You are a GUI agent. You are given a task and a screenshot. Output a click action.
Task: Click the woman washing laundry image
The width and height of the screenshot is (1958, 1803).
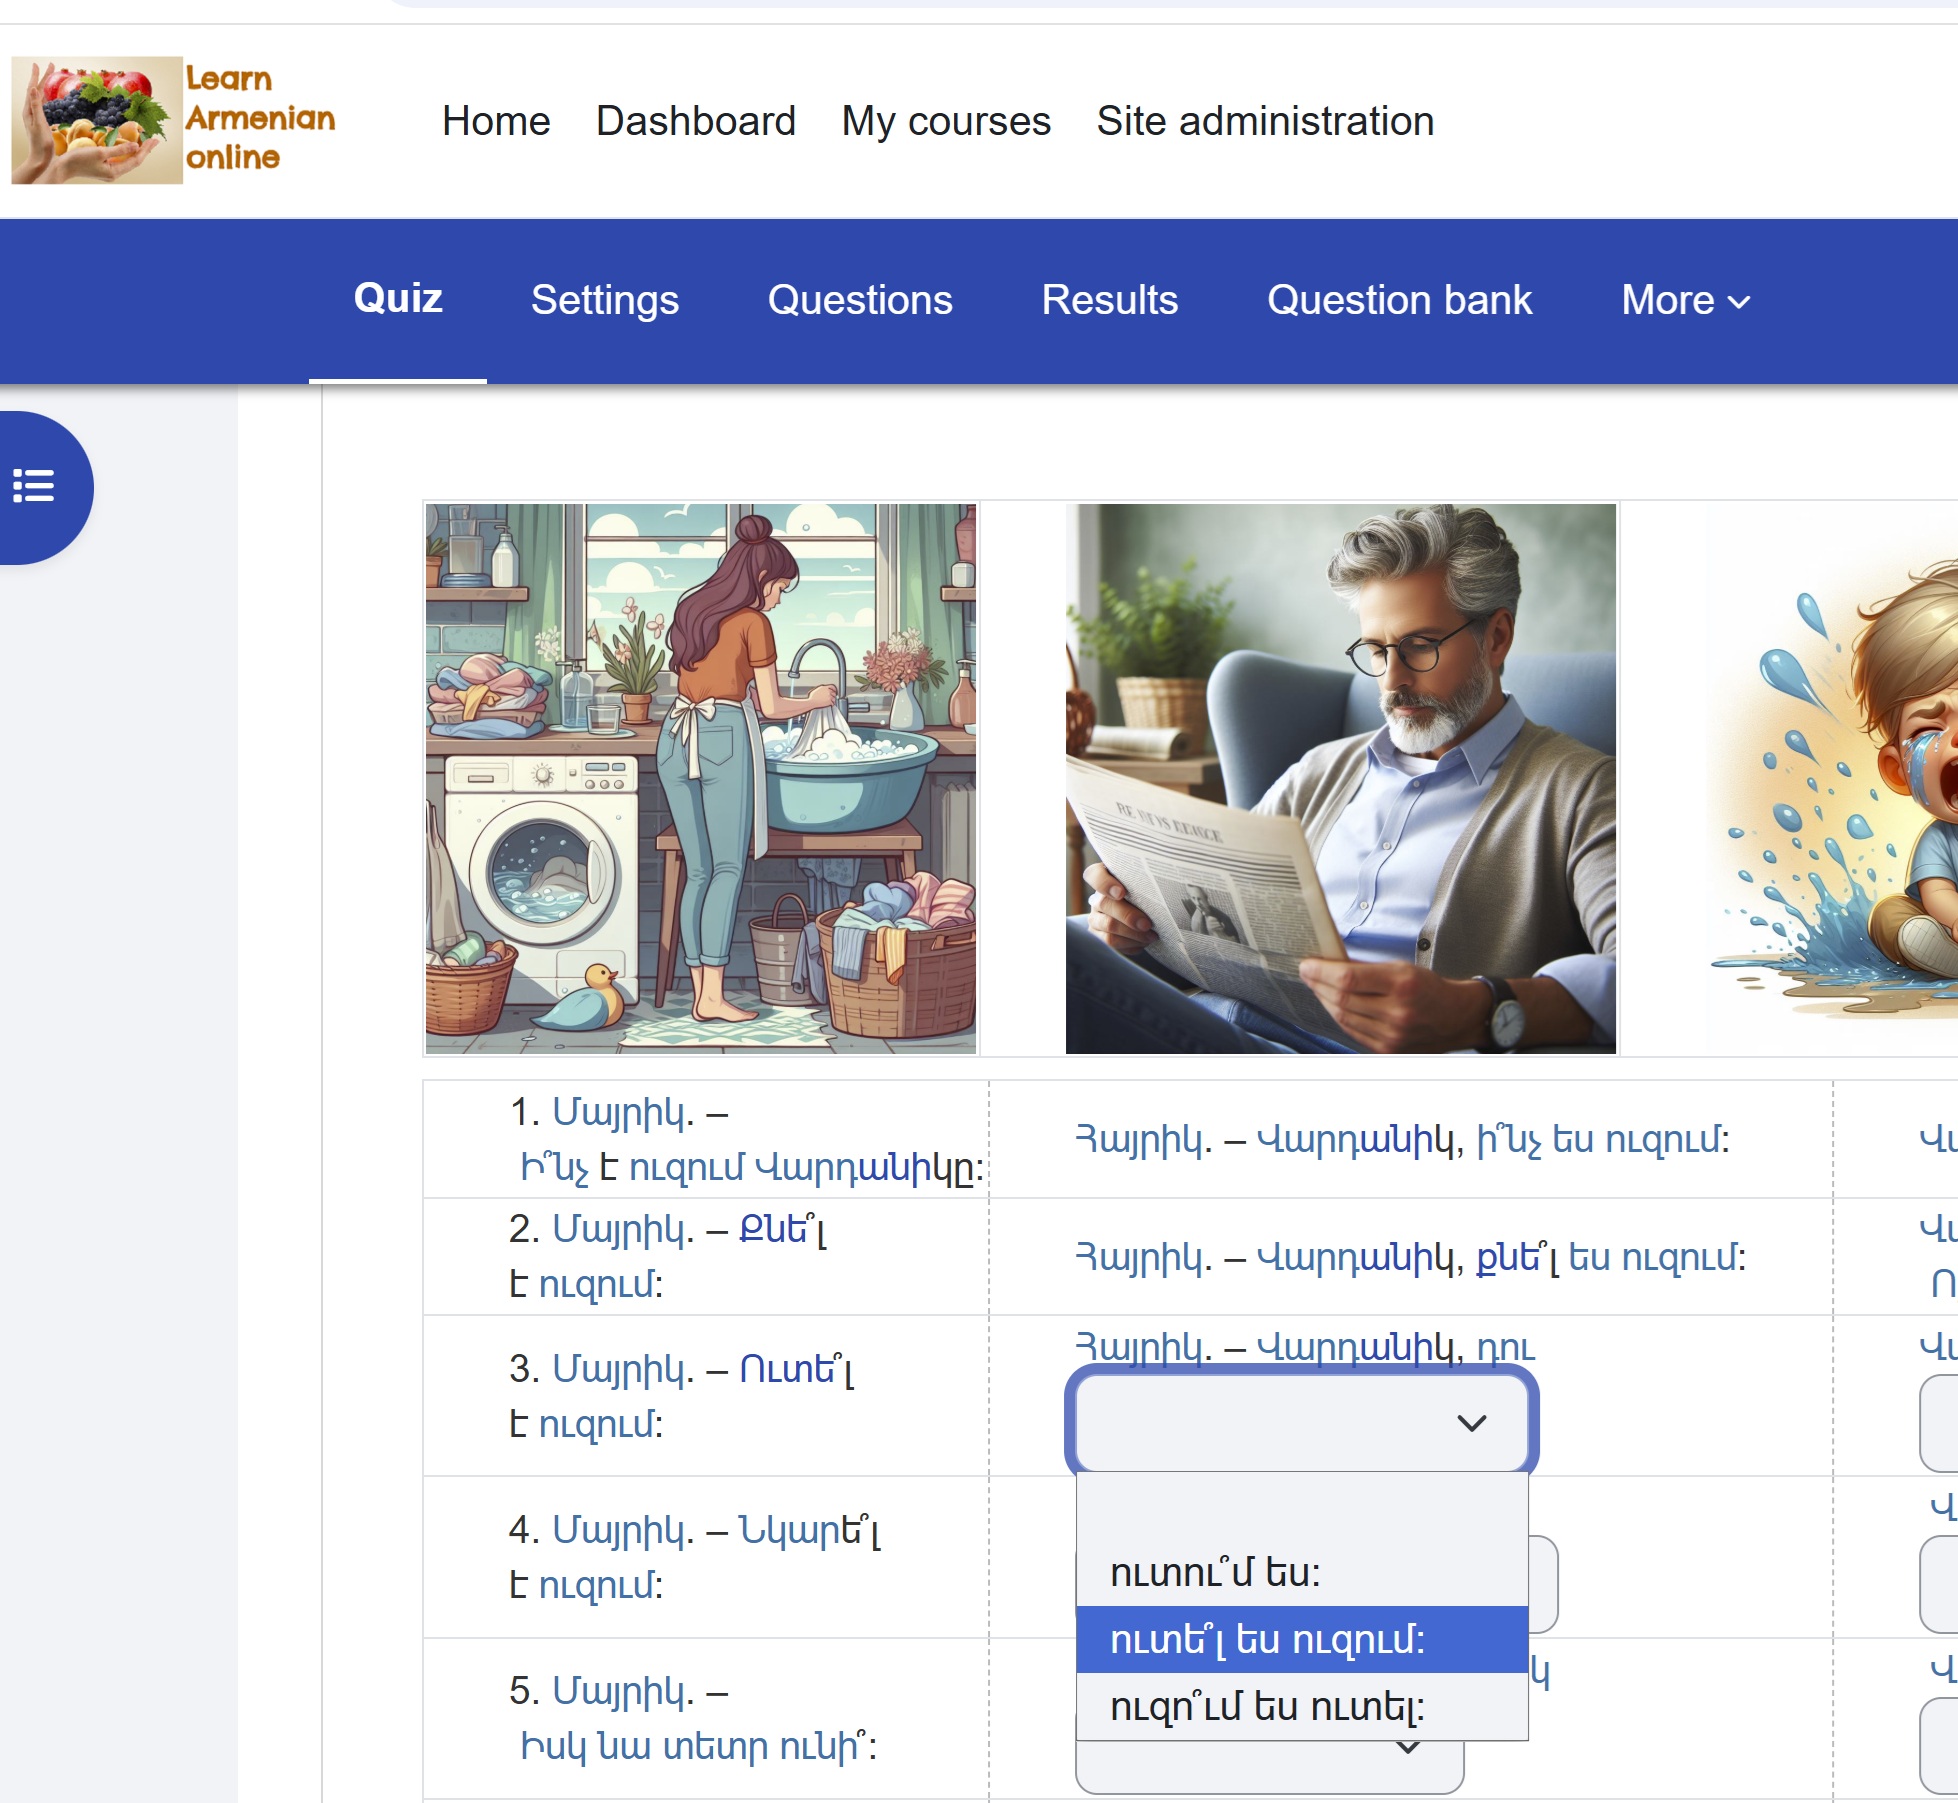[x=700, y=778]
